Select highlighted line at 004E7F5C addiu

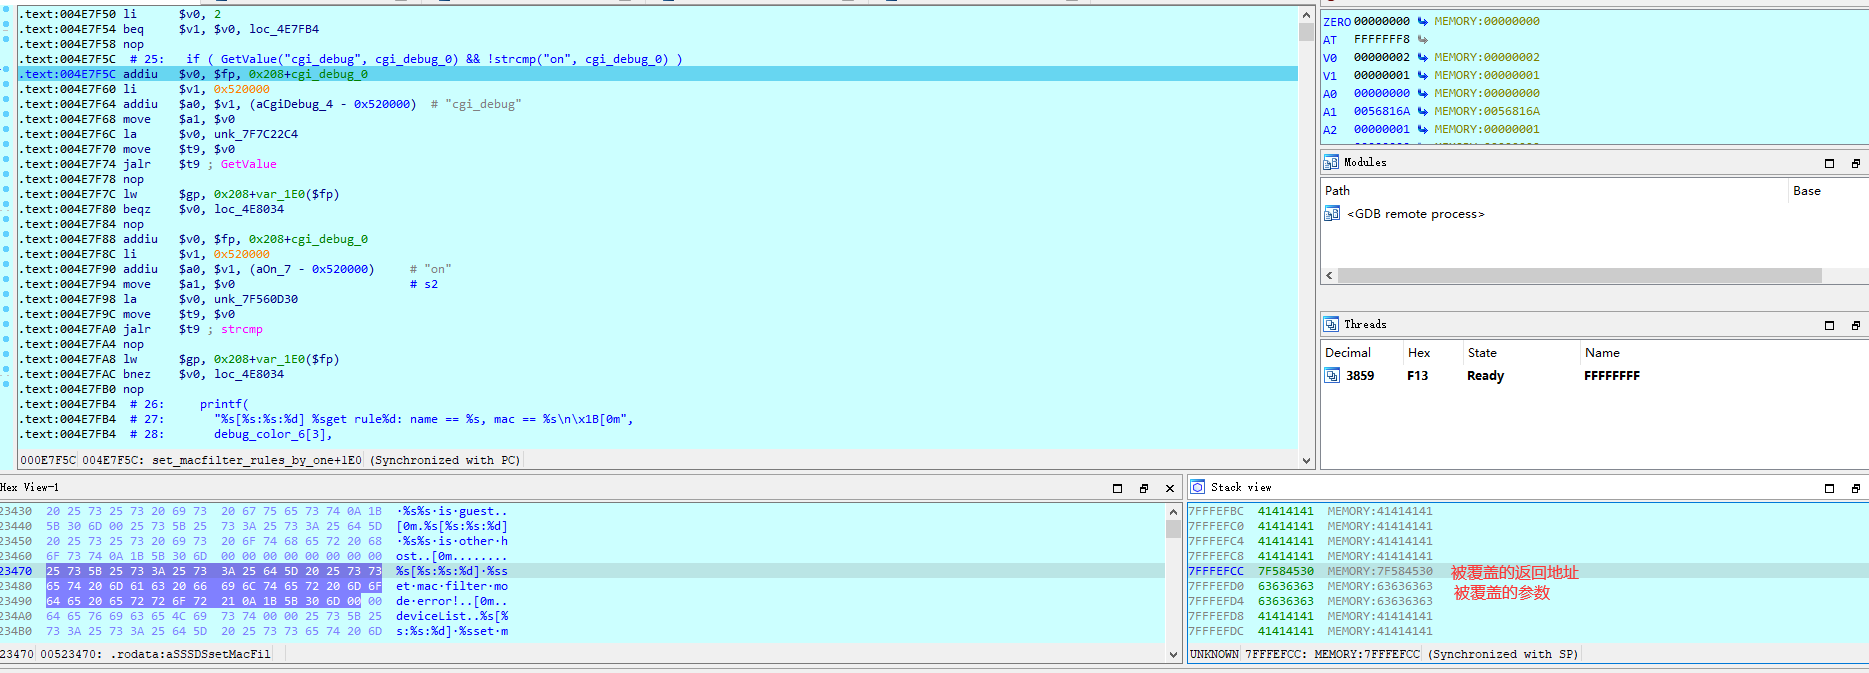tap(657, 74)
